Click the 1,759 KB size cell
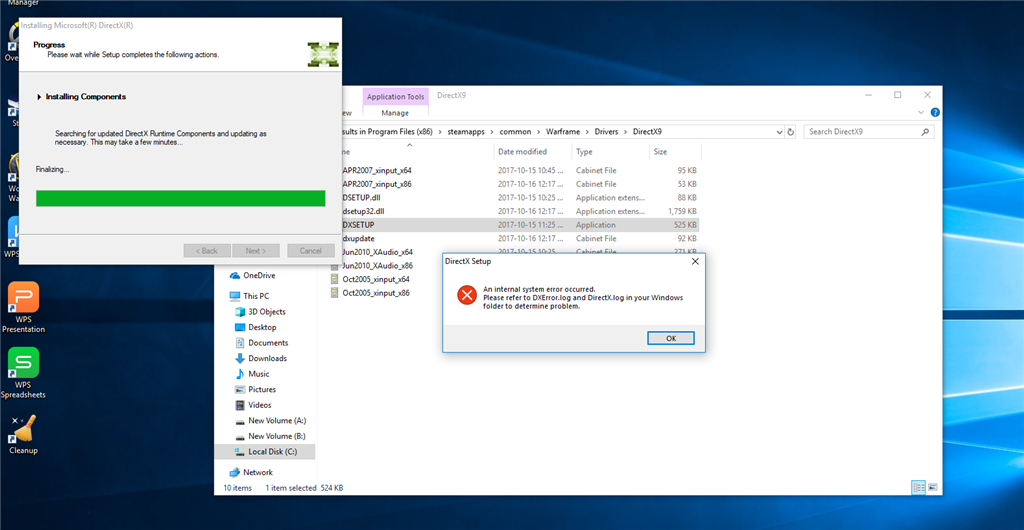 pos(682,211)
